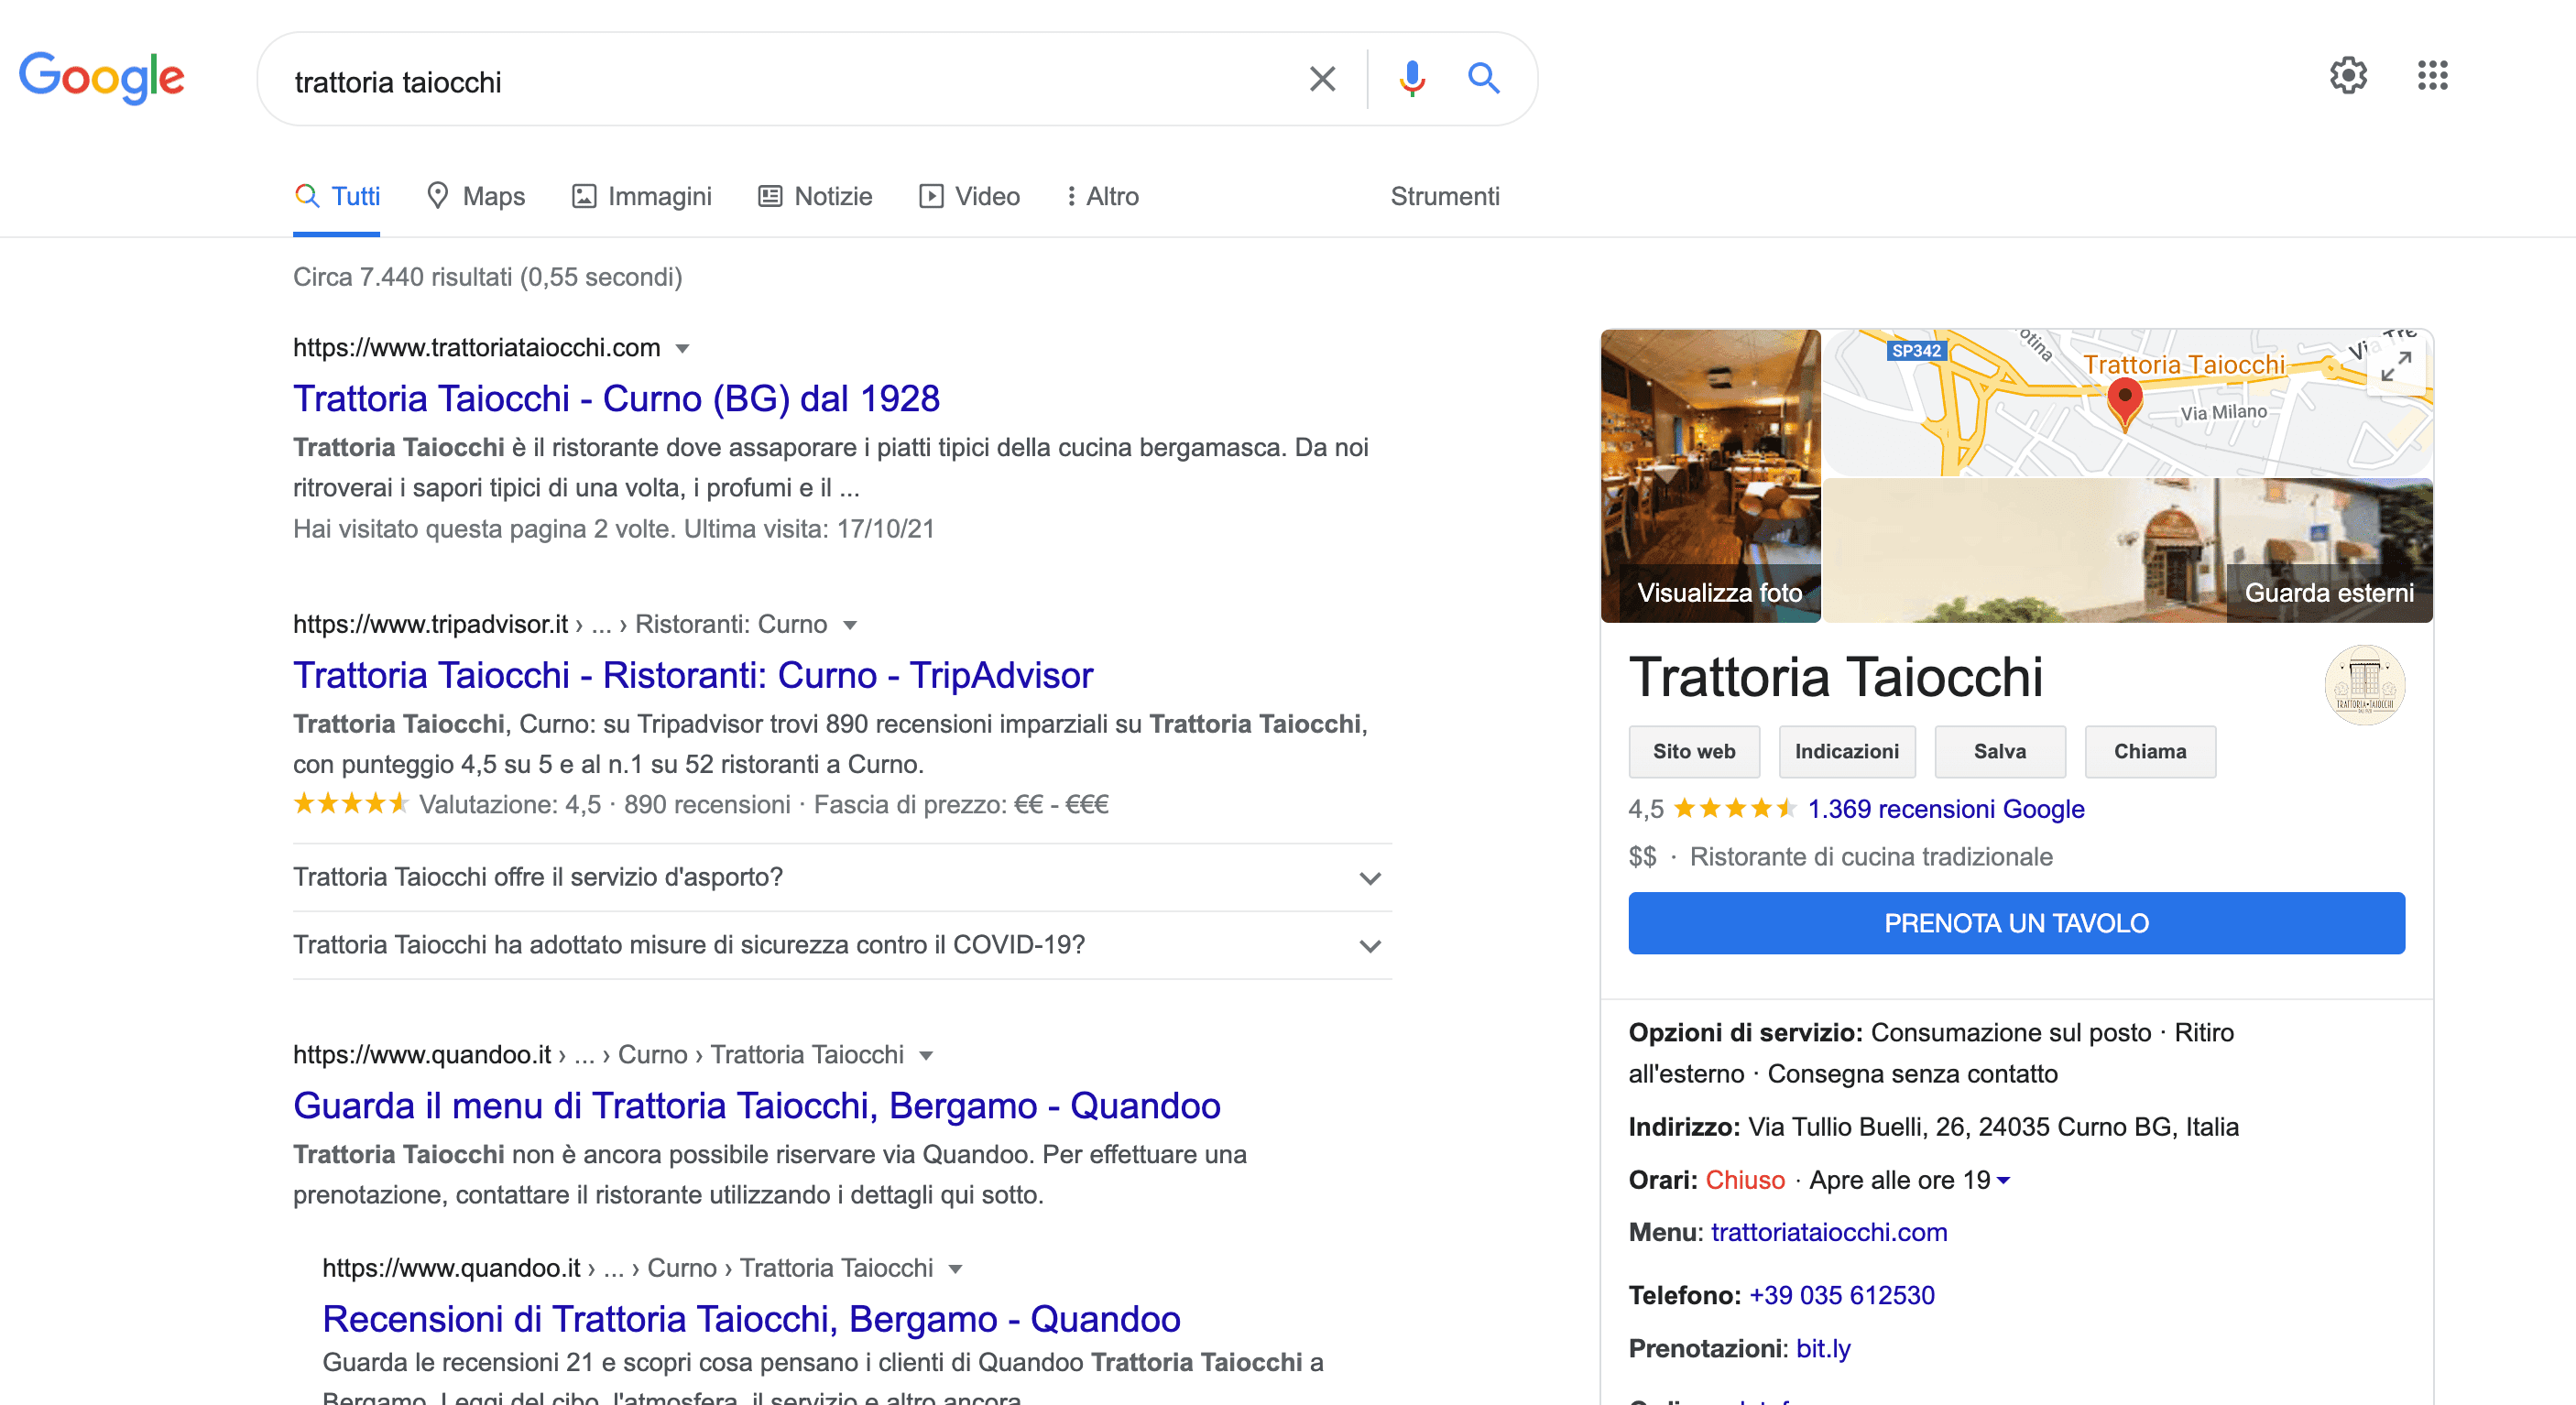The height and width of the screenshot is (1405, 2576).
Task: Open the bit.ly Prenotazioni link
Action: 1823,1350
